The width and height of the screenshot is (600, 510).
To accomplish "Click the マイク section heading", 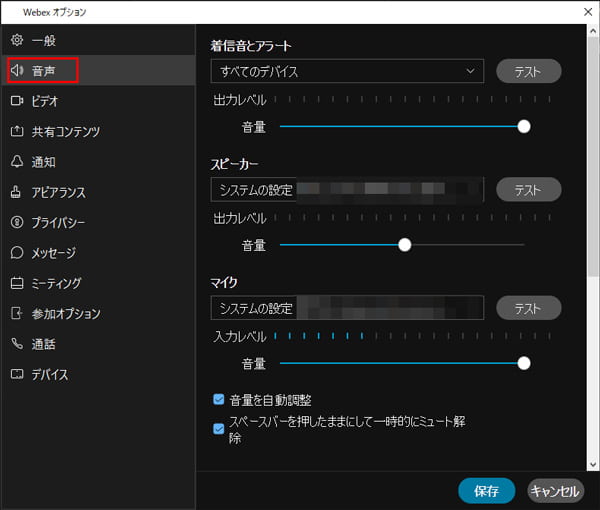I will tap(224, 282).
